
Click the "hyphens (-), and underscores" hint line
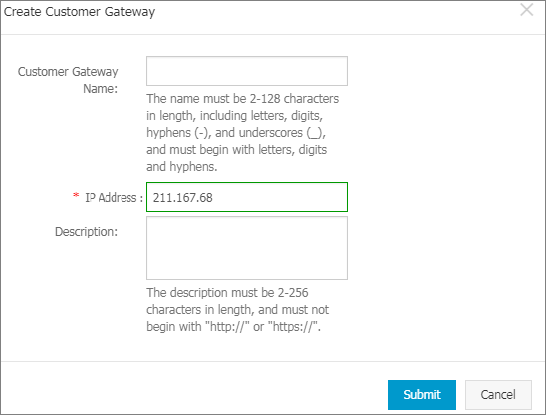[x=236, y=133]
